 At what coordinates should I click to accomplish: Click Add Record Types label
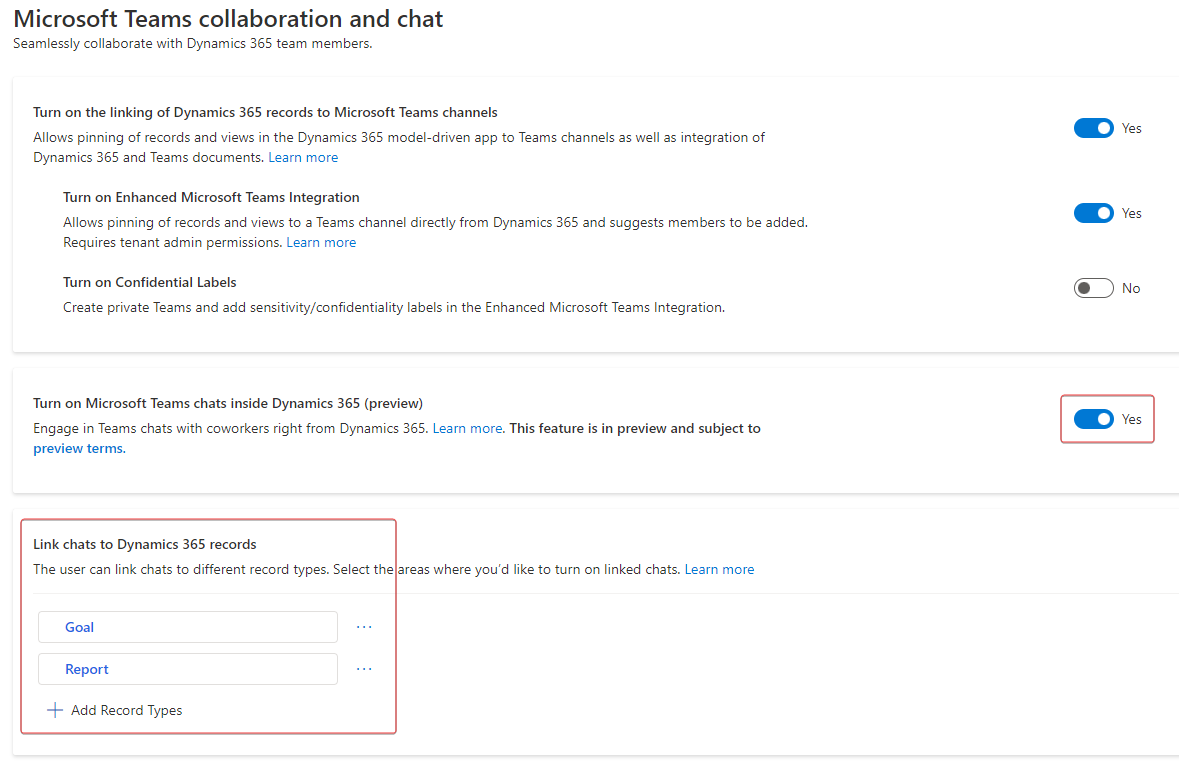tap(126, 710)
